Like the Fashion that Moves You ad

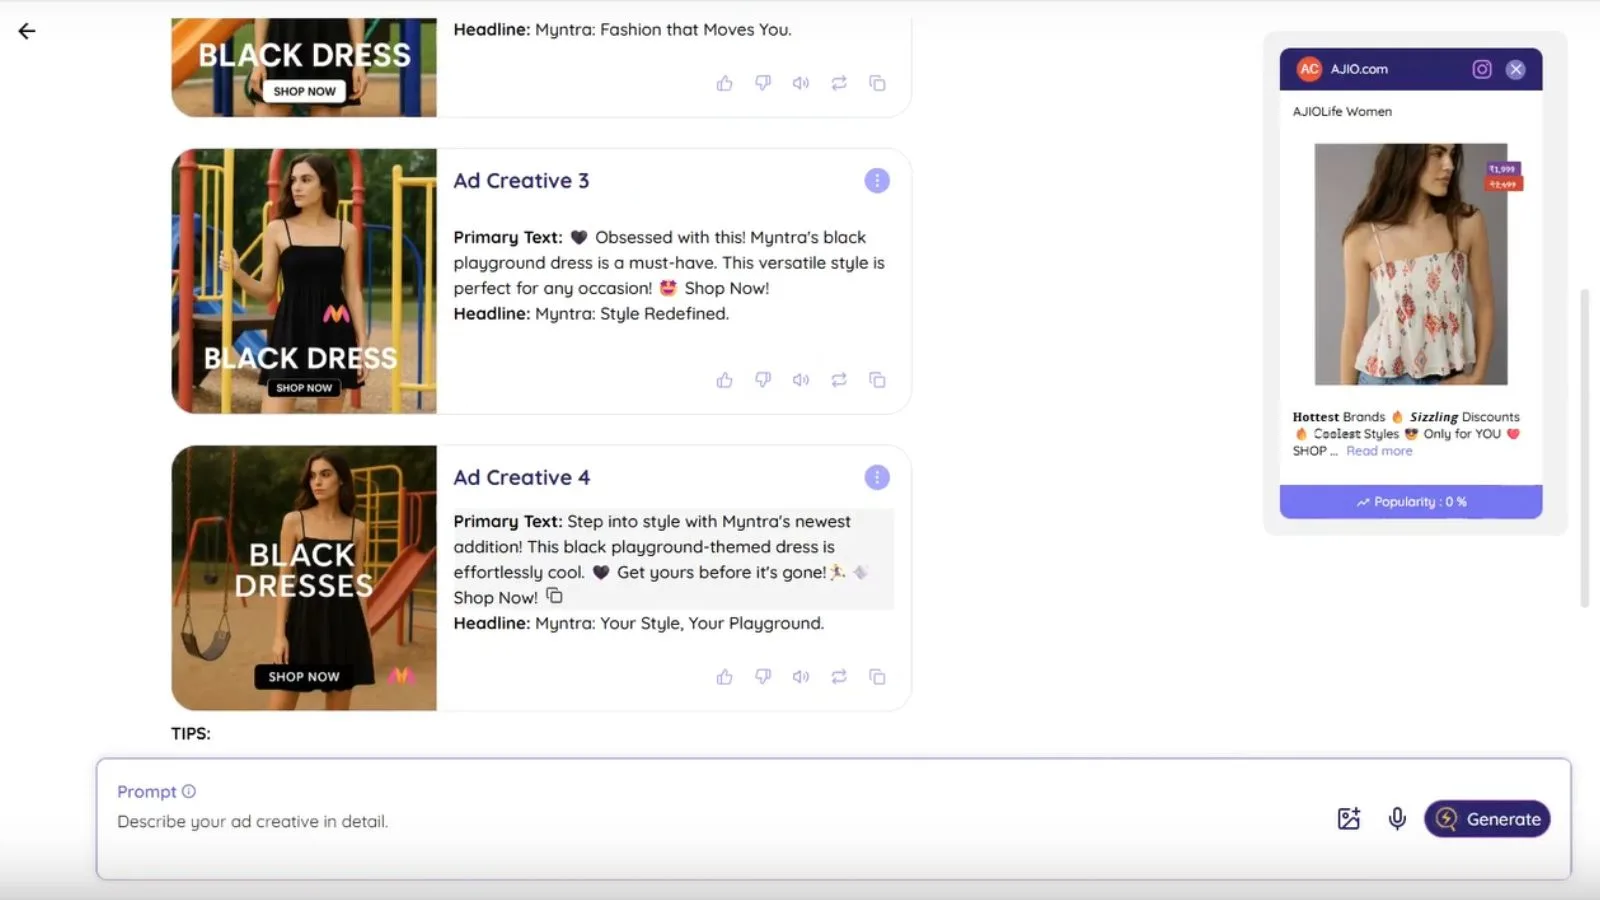725,83
